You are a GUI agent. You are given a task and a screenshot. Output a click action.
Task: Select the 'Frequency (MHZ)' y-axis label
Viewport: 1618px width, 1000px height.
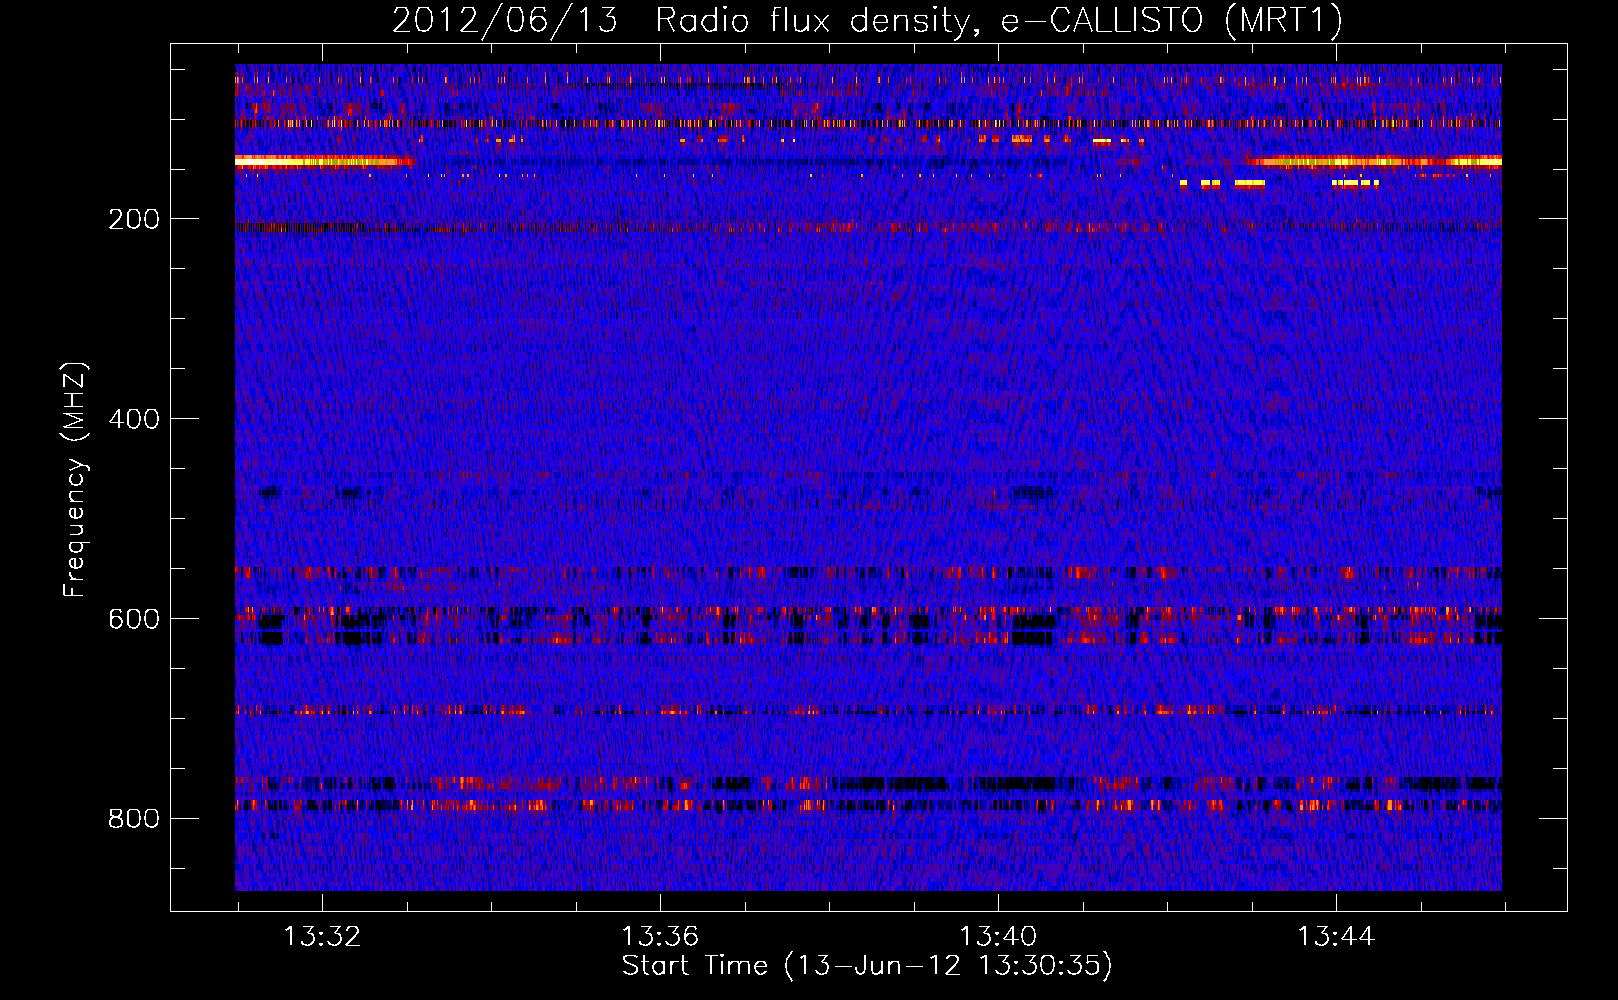(75, 480)
